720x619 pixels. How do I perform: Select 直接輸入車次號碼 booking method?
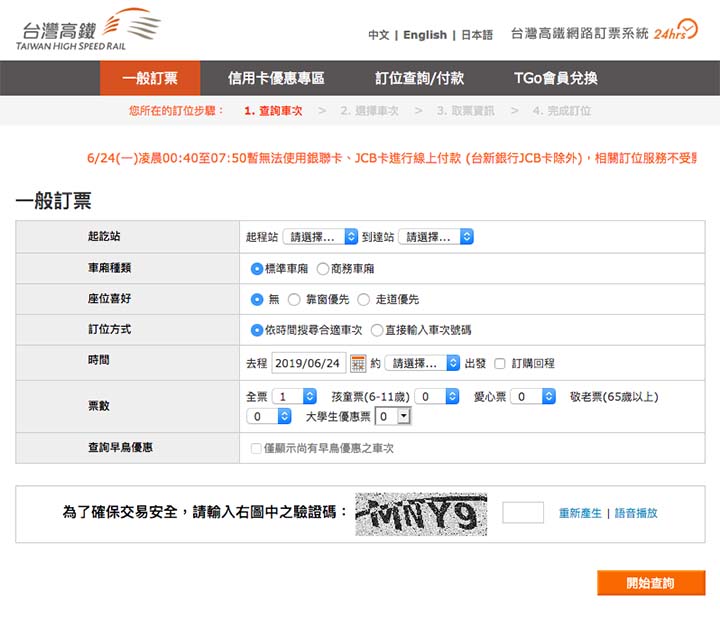pyautogui.click(x=377, y=330)
